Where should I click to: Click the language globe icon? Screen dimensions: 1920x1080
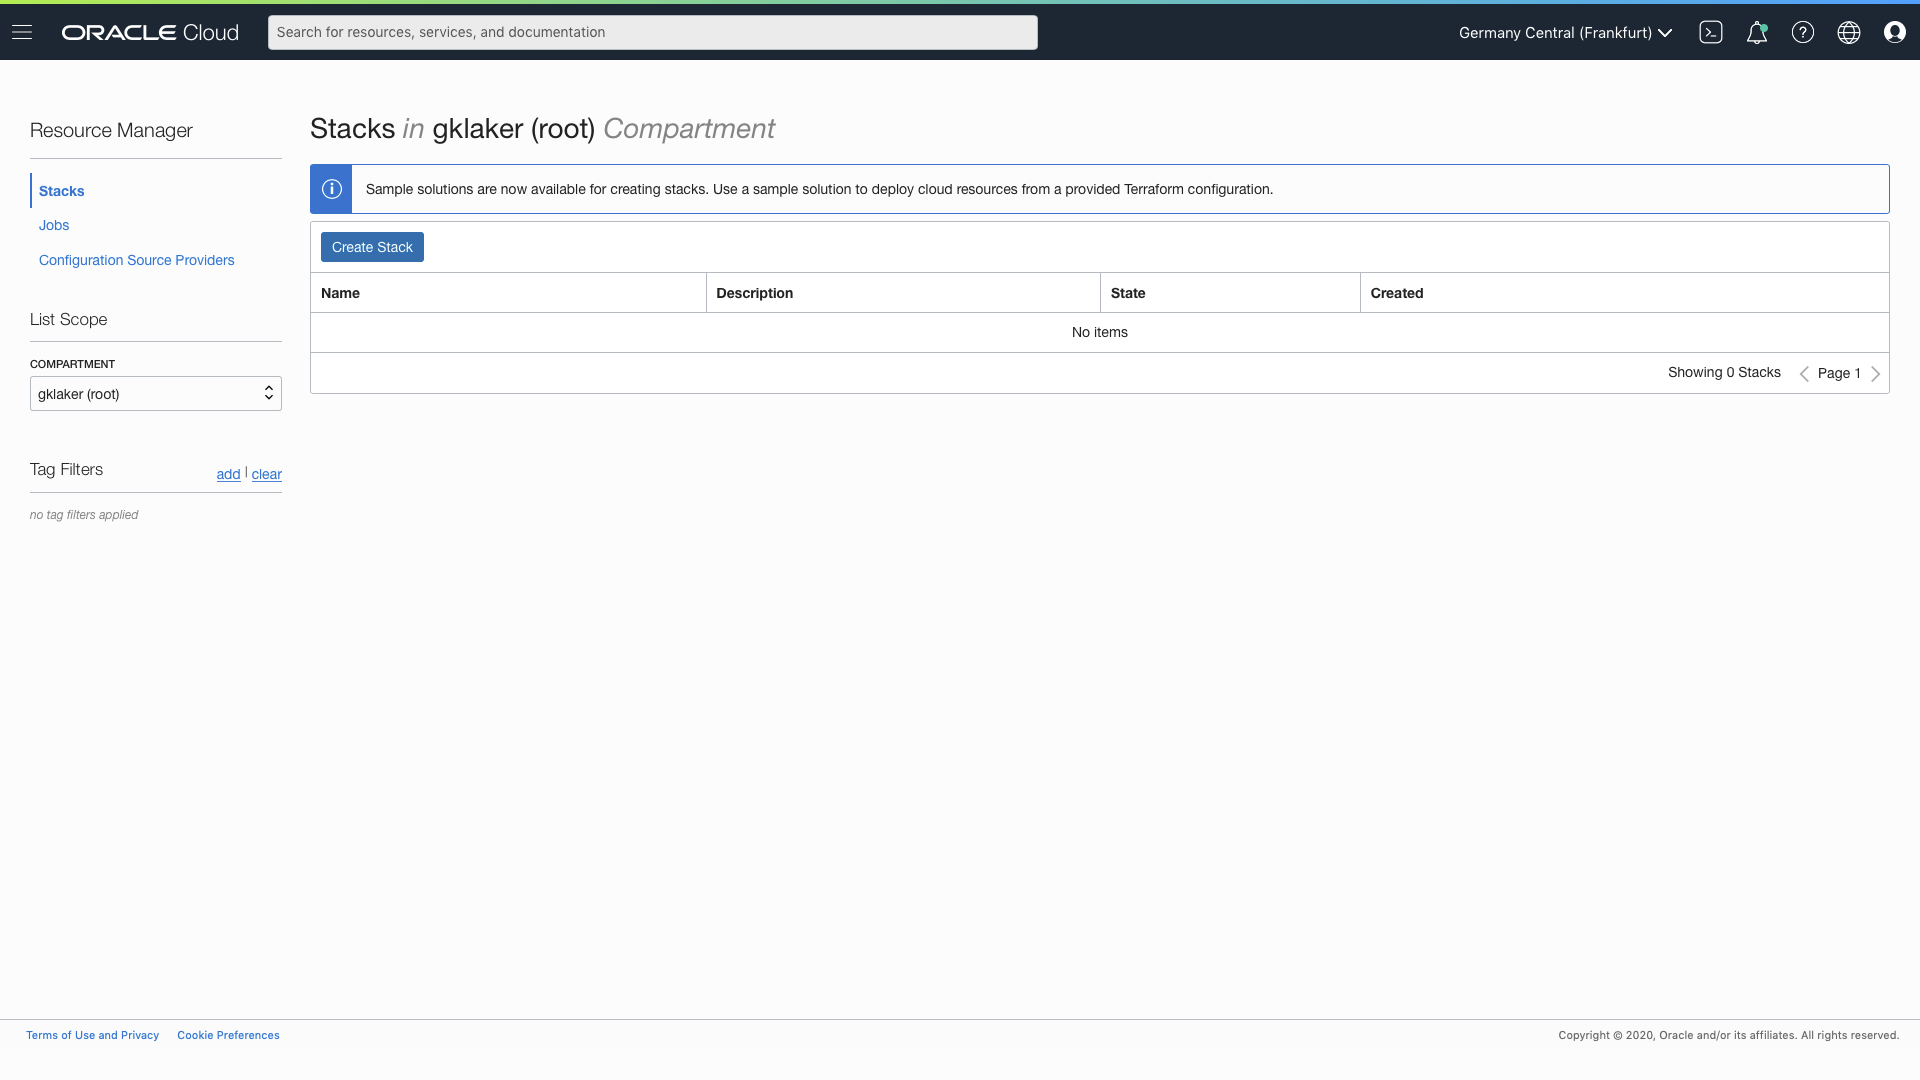pyautogui.click(x=1848, y=32)
